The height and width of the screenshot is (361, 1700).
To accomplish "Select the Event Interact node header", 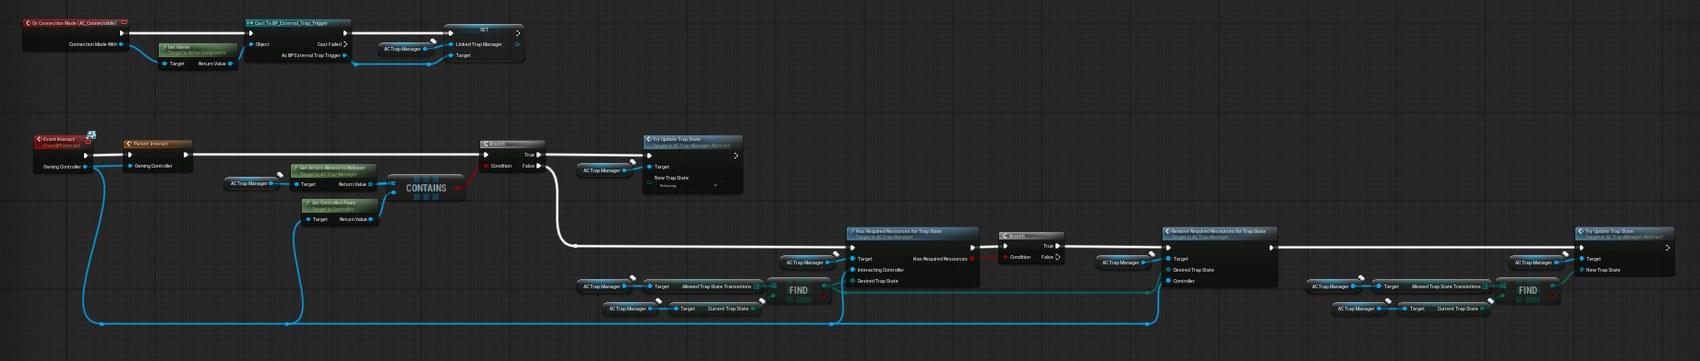I will pyautogui.click(x=62, y=141).
